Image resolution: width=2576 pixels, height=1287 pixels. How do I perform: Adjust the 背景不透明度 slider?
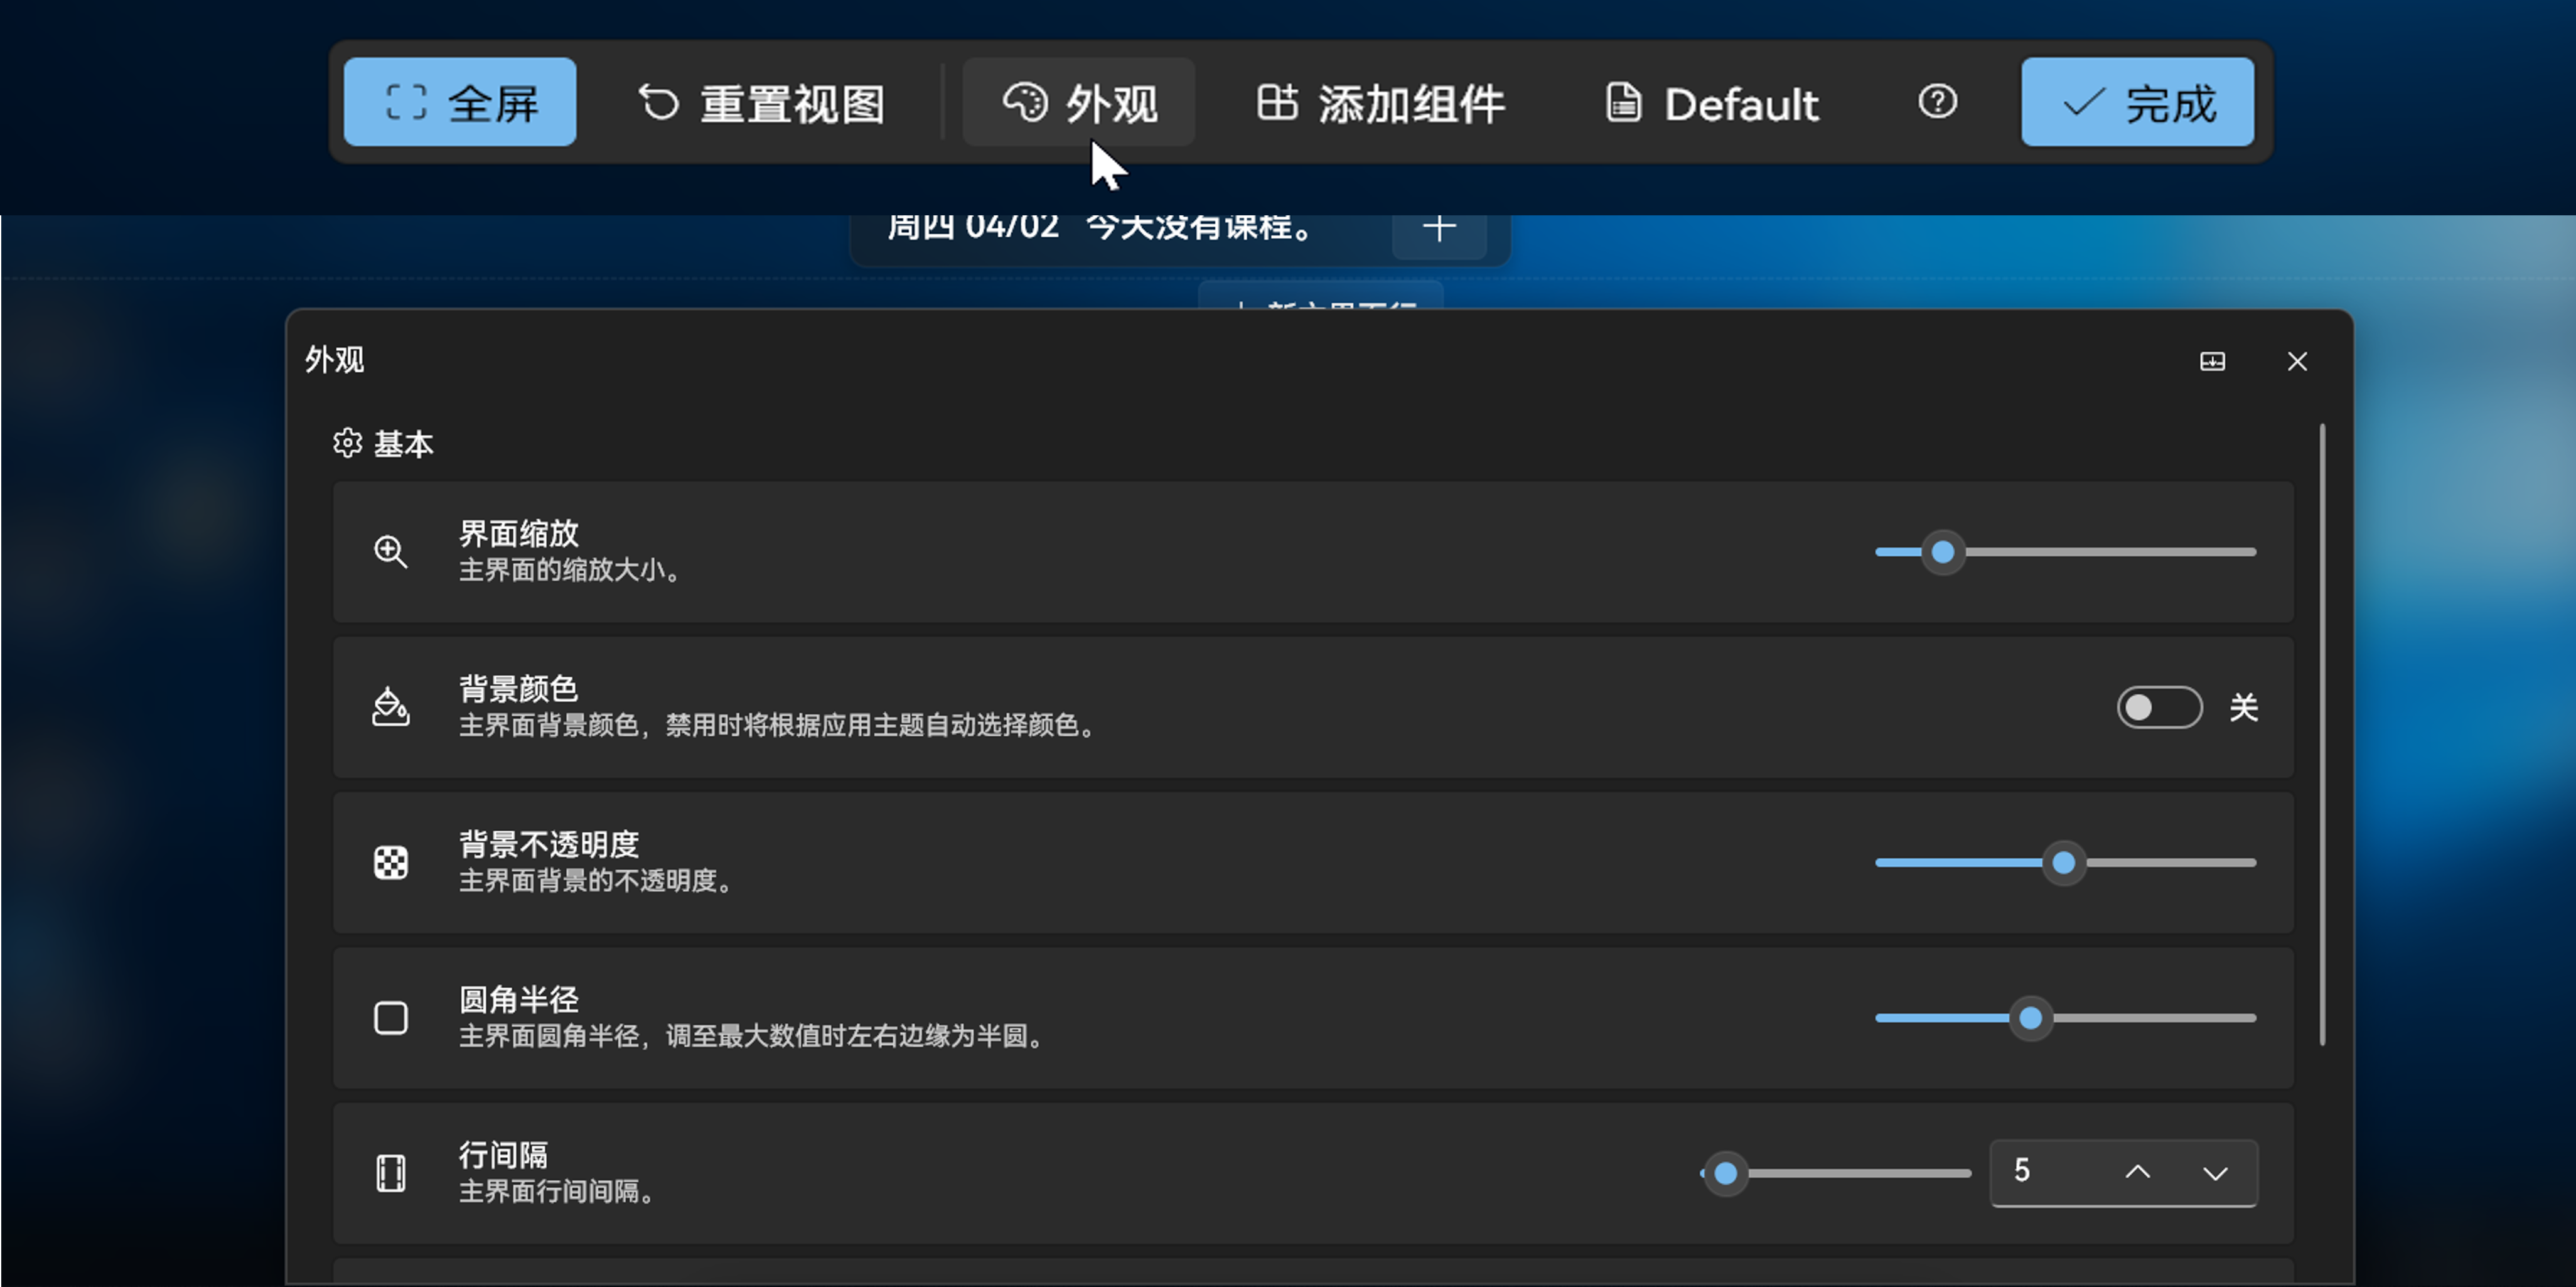tap(2063, 862)
